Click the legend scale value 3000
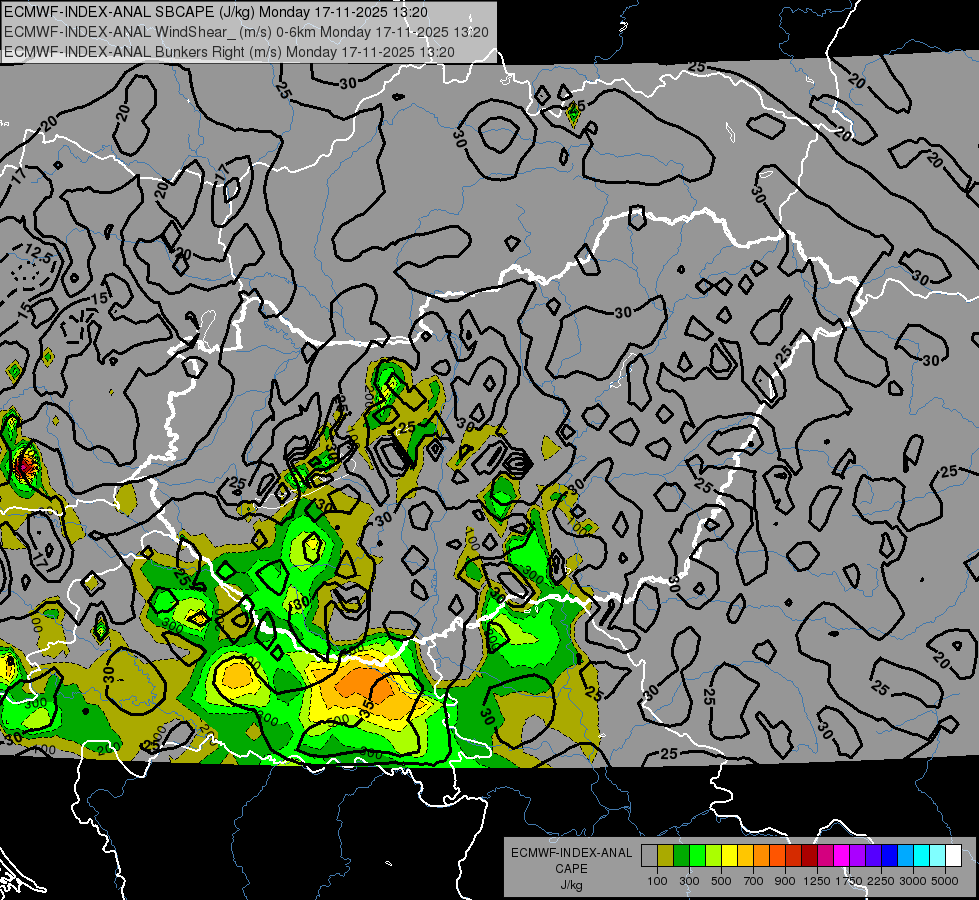Image resolution: width=979 pixels, height=900 pixels. [x=913, y=881]
